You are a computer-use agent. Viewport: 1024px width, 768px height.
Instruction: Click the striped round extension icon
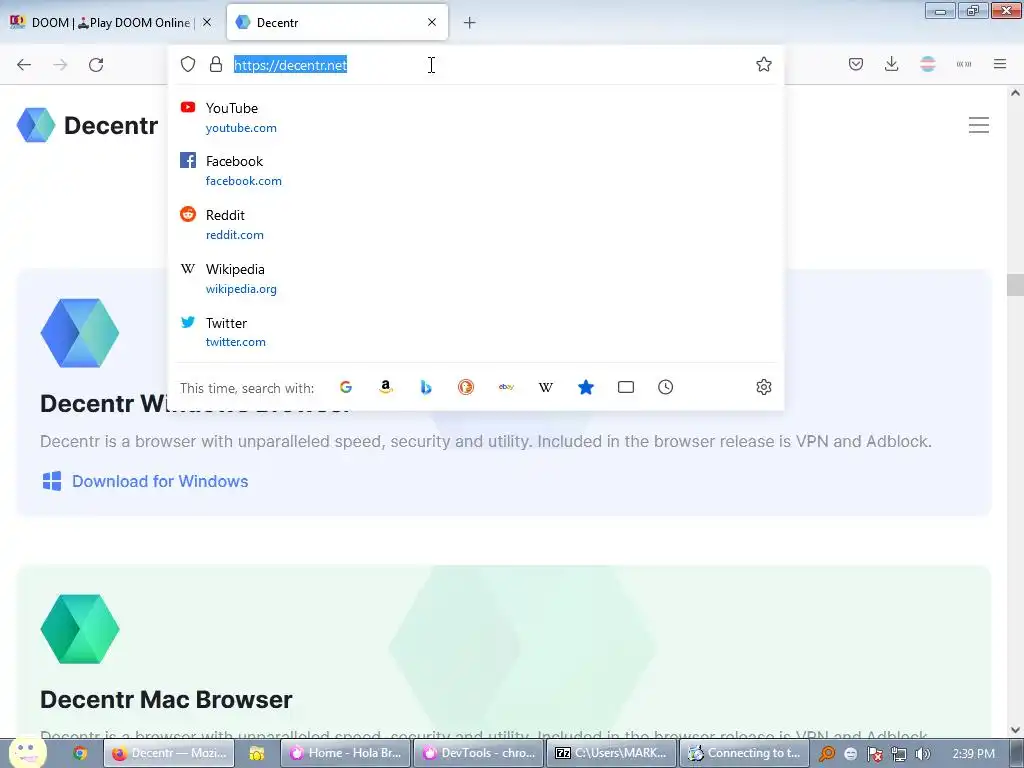(927, 64)
